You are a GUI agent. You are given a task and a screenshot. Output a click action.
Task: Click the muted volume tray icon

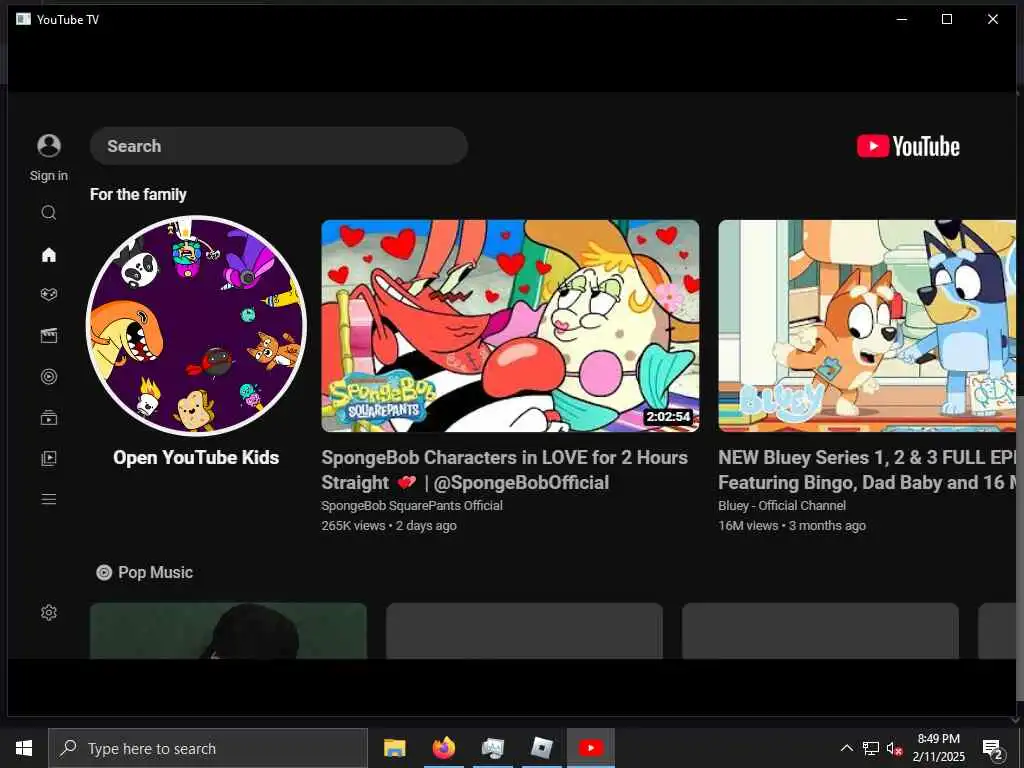pyautogui.click(x=894, y=748)
